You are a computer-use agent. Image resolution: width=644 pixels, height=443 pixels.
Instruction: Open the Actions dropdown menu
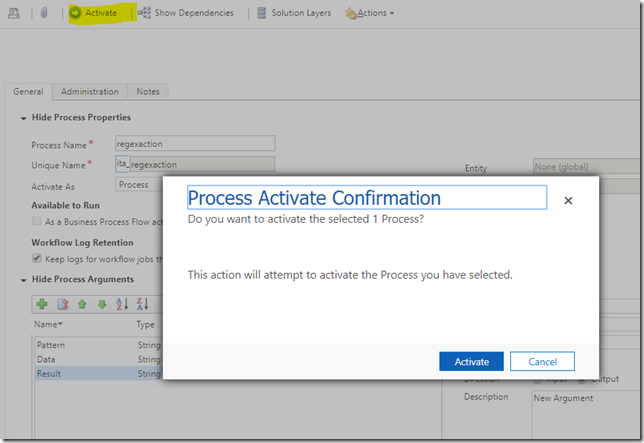pos(370,13)
